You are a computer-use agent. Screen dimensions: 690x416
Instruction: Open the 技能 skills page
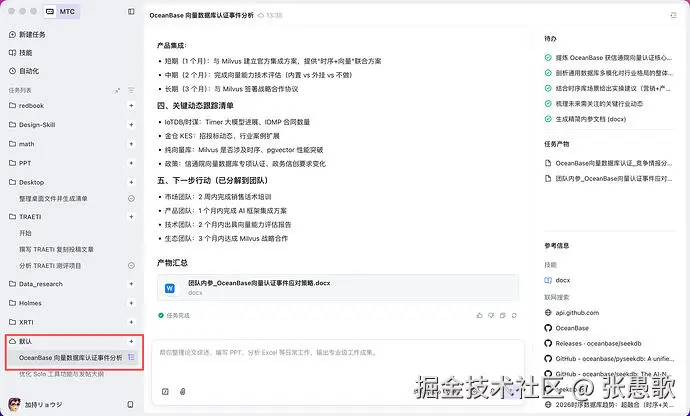point(21,52)
